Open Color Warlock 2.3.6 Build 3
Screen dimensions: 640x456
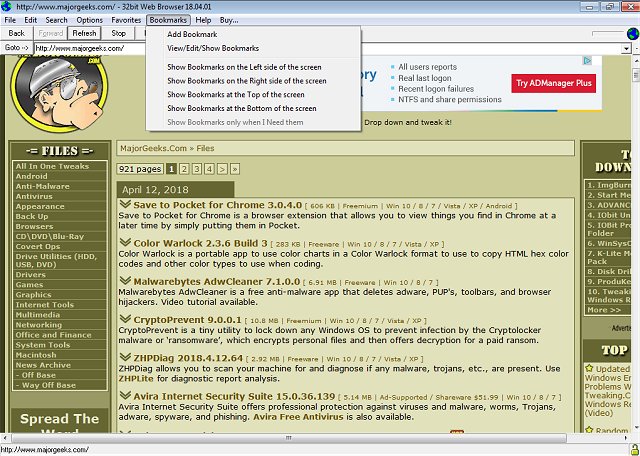tap(200, 243)
